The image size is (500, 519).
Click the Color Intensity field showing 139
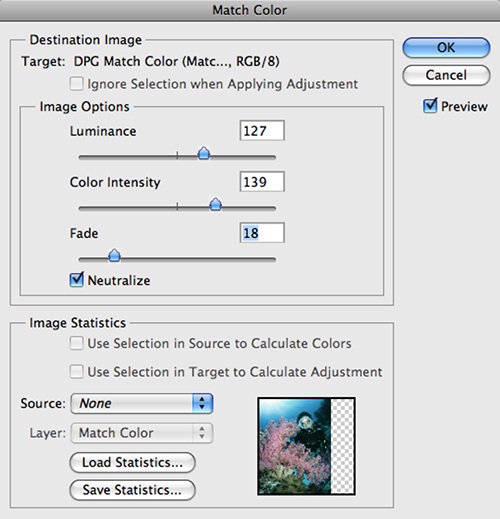point(262,182)
